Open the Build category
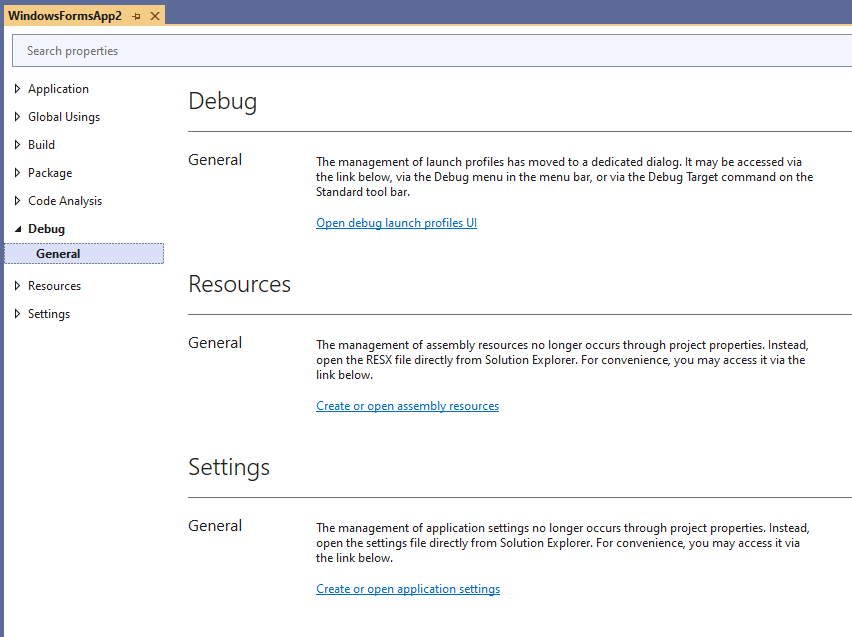Image resolution: width=852 pixels, height=637 pixels. pos(41,145)
